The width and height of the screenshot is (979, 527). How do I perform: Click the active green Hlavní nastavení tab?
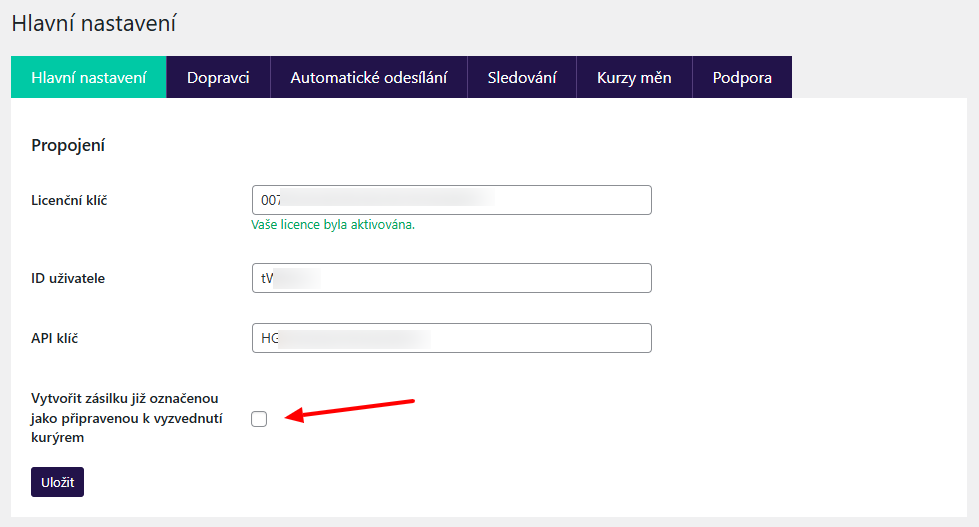89,77
